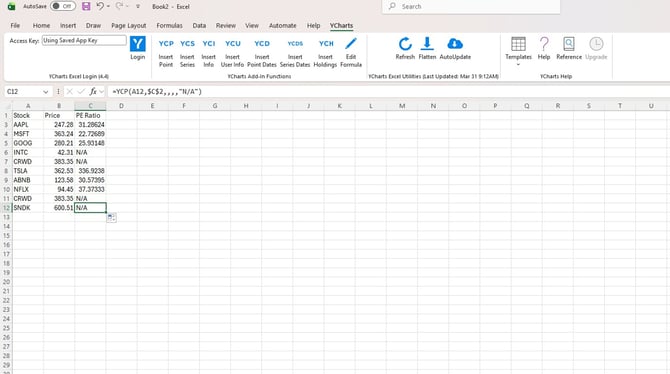Click the Redo arrow
Screen dimensions: 670x374
(x=119, y=6)
